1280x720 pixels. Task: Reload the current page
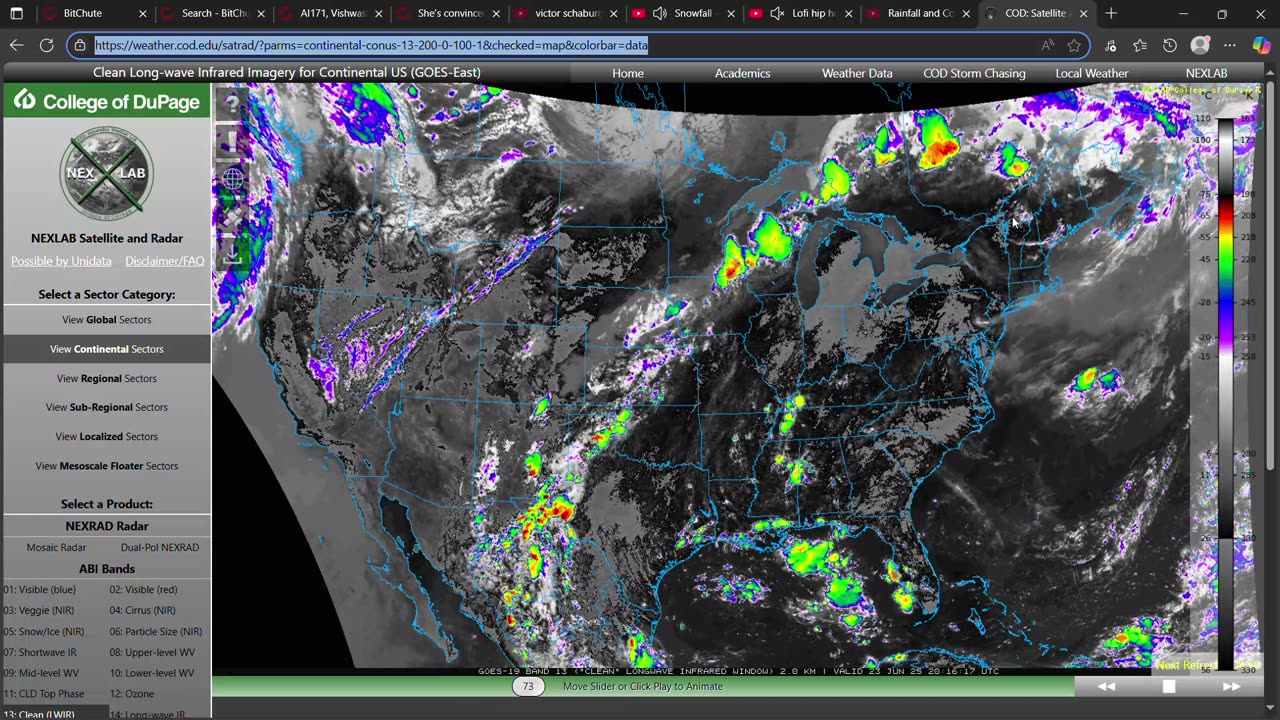(x=46, y=45)
